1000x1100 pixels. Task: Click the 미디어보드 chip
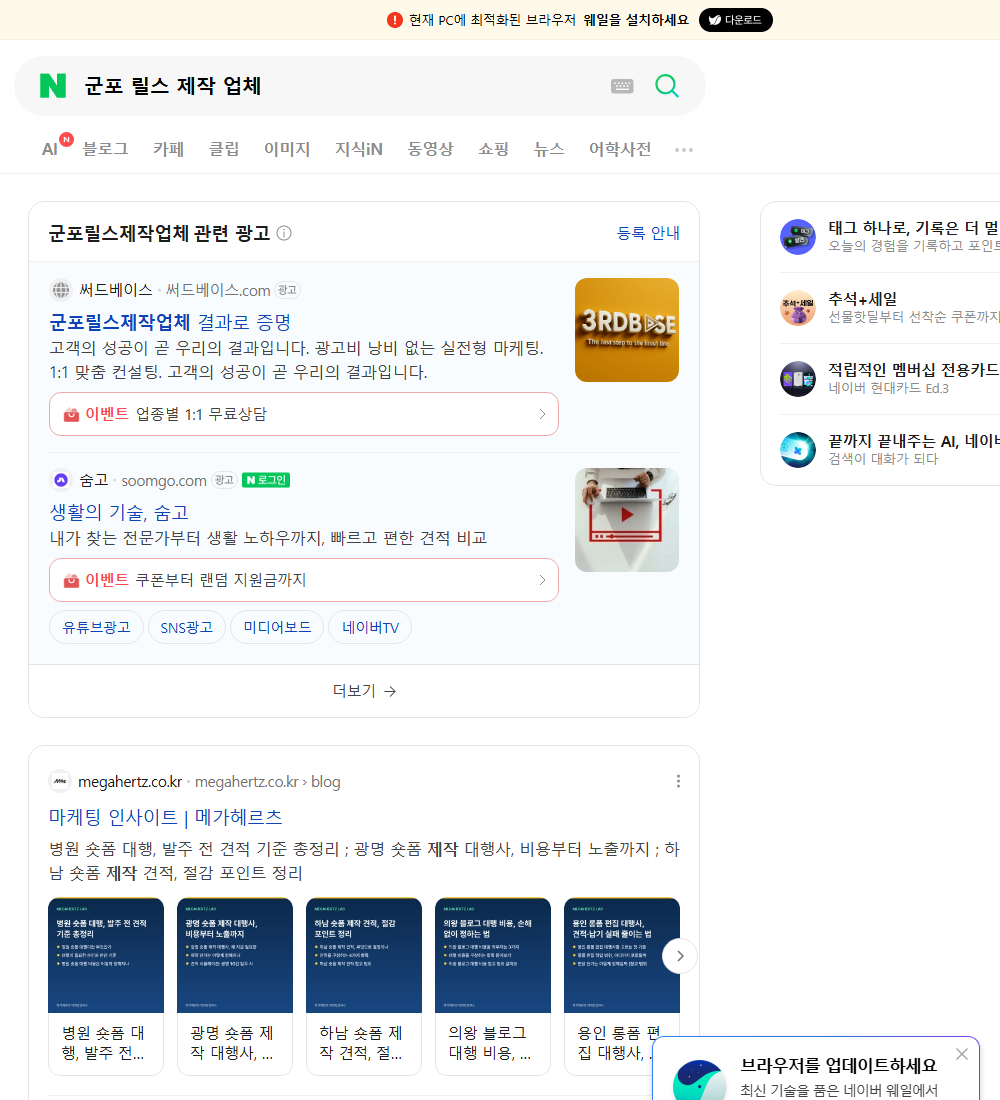[x=277, y=627]
